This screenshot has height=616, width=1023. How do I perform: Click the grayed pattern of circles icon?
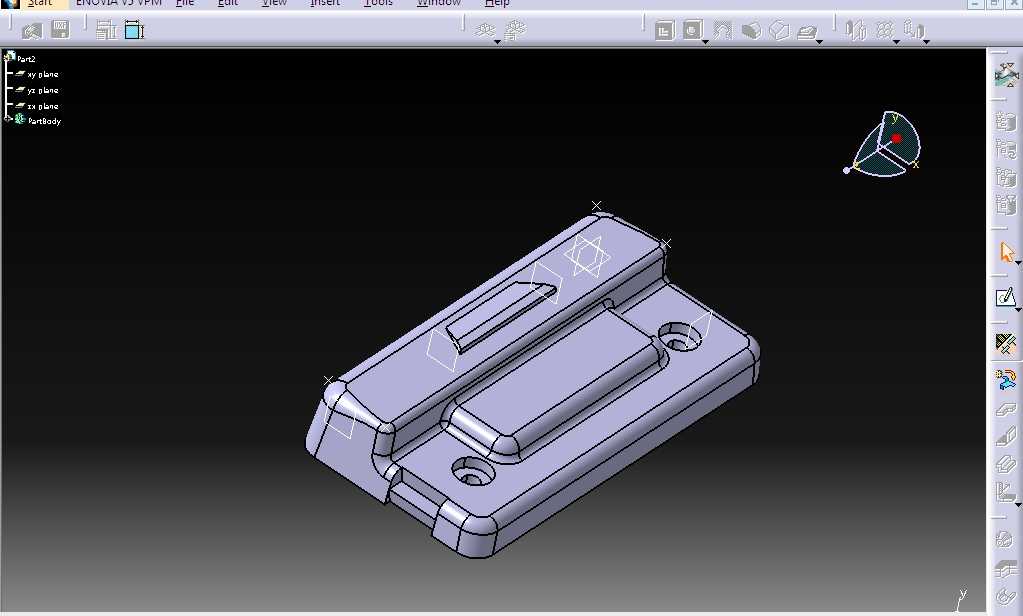tap(884, 30)
